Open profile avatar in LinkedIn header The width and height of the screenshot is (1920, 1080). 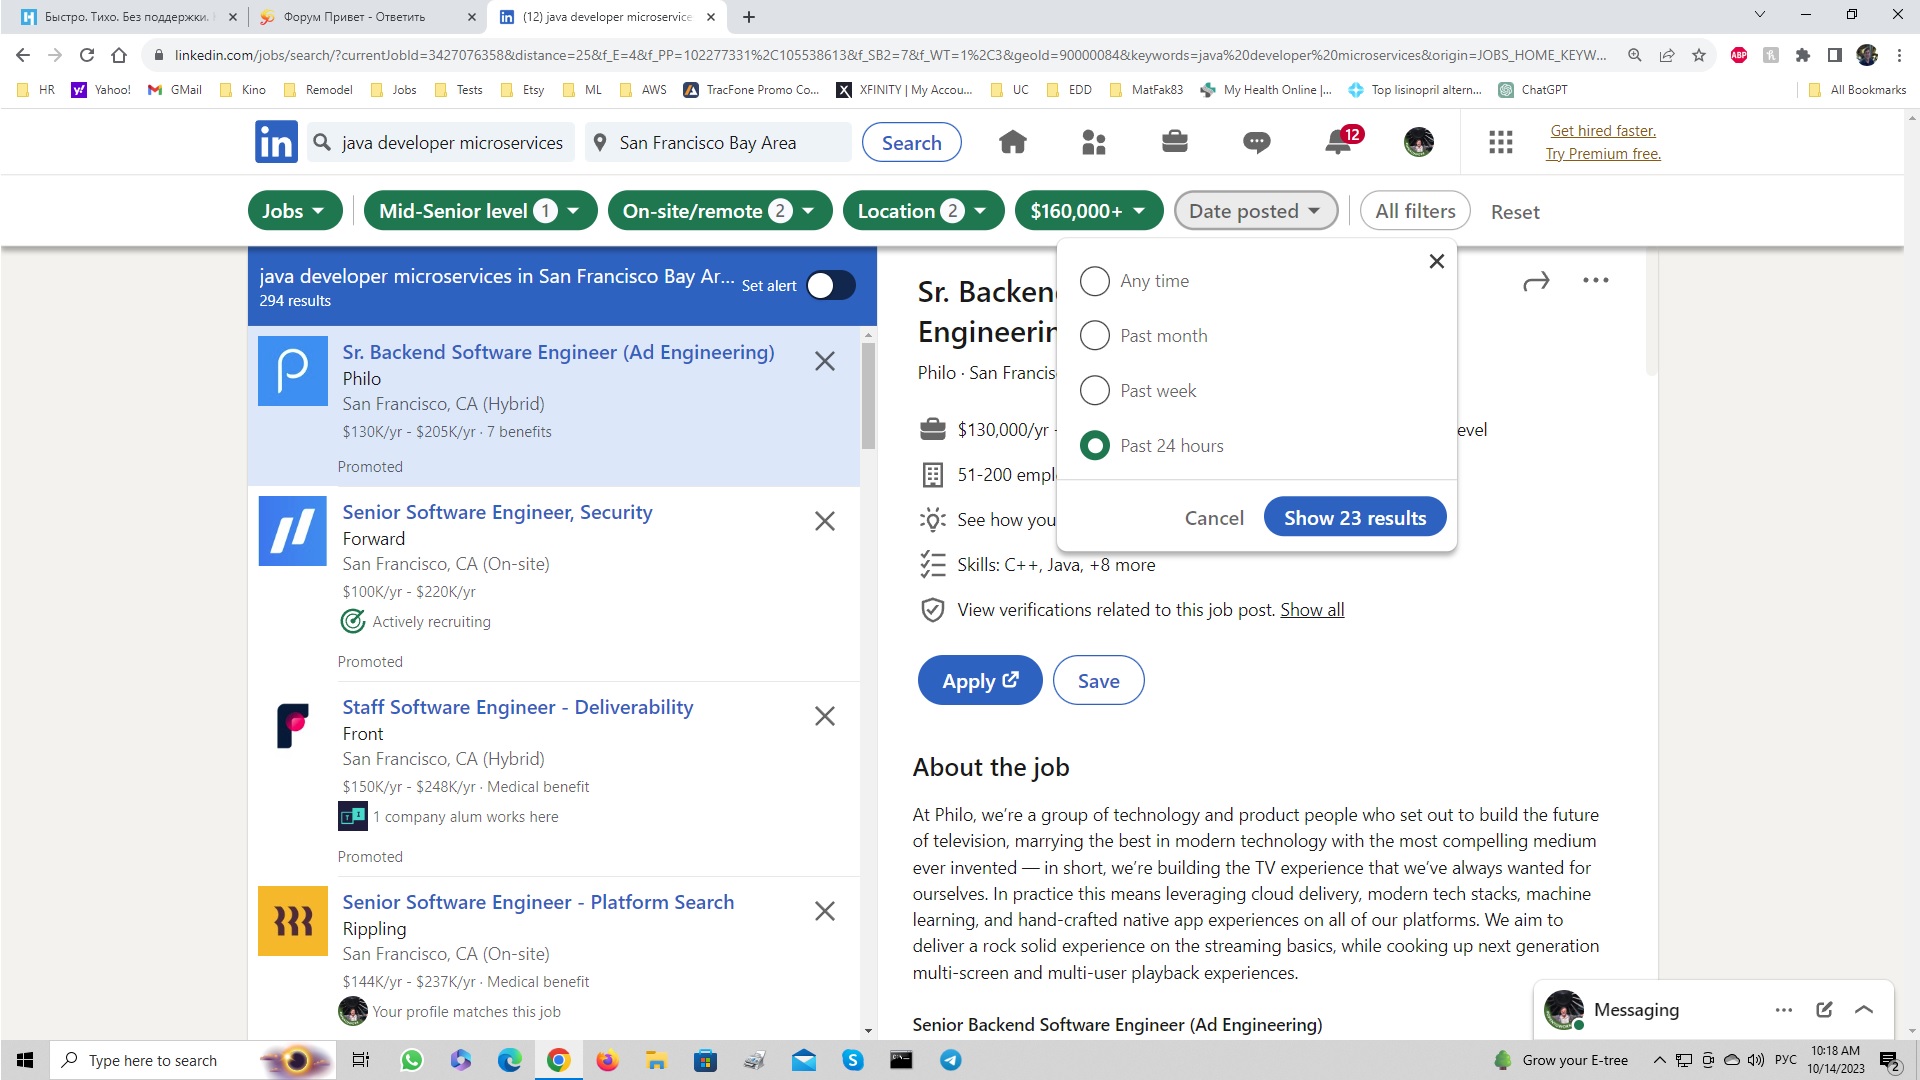(1418, 142)
